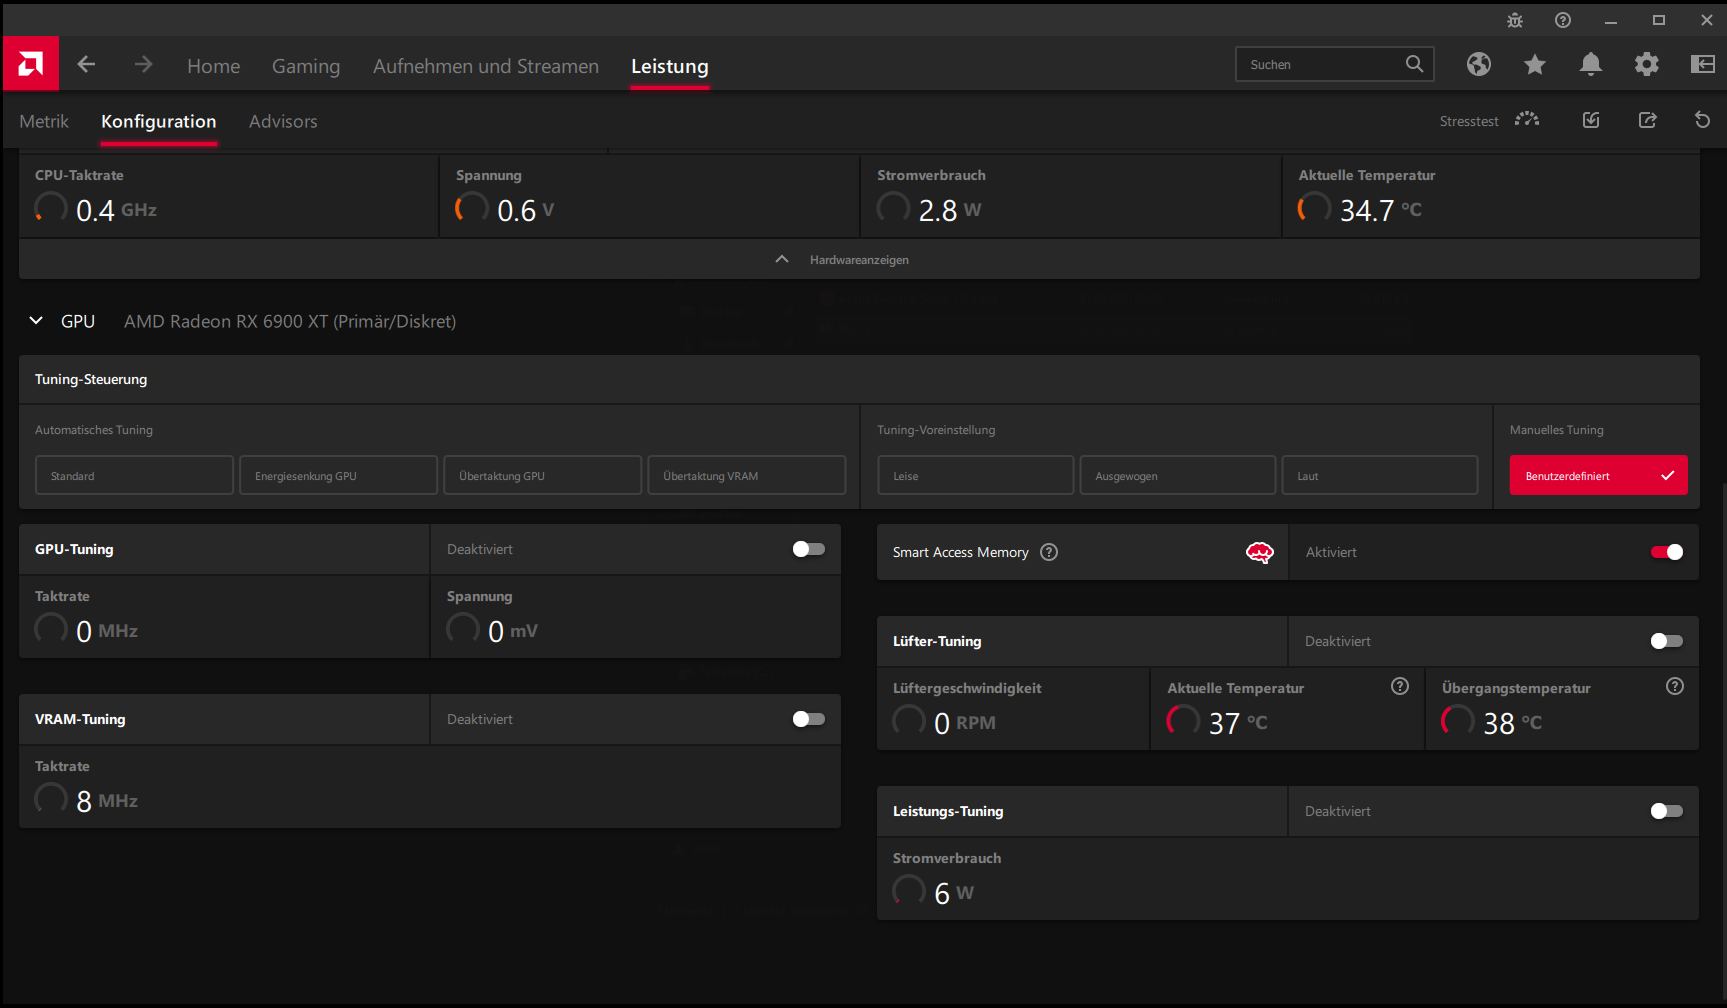Collapse the GPU section chevron
The height and width of the screenshot is (1008, 1727).
coord(36,321)
